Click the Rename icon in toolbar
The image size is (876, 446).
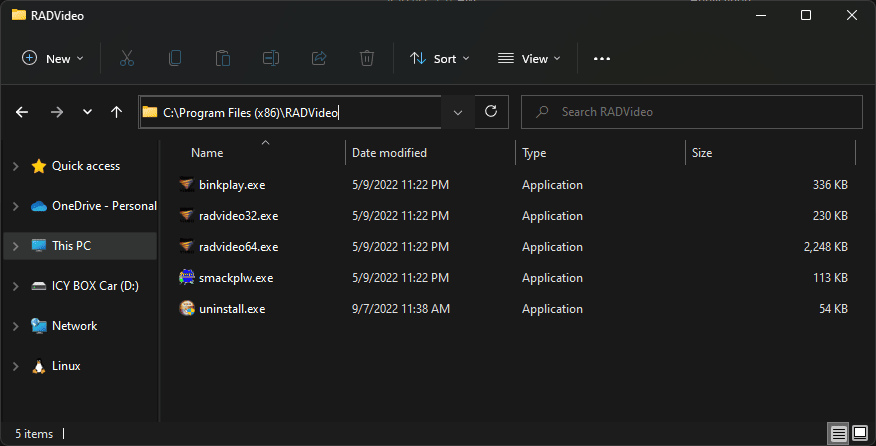(271, 58)
